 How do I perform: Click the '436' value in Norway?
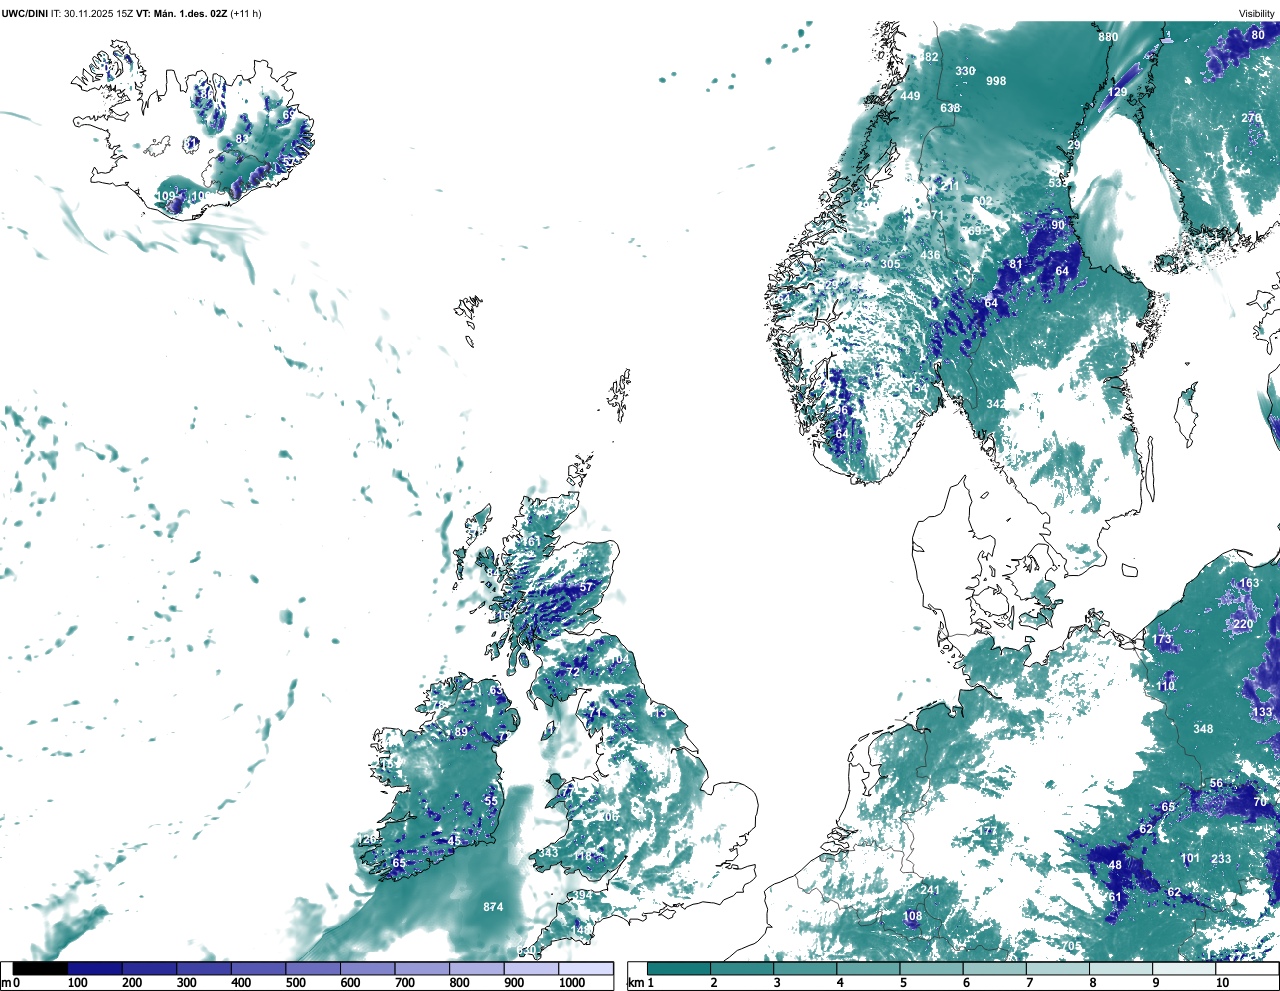(930, 255)
